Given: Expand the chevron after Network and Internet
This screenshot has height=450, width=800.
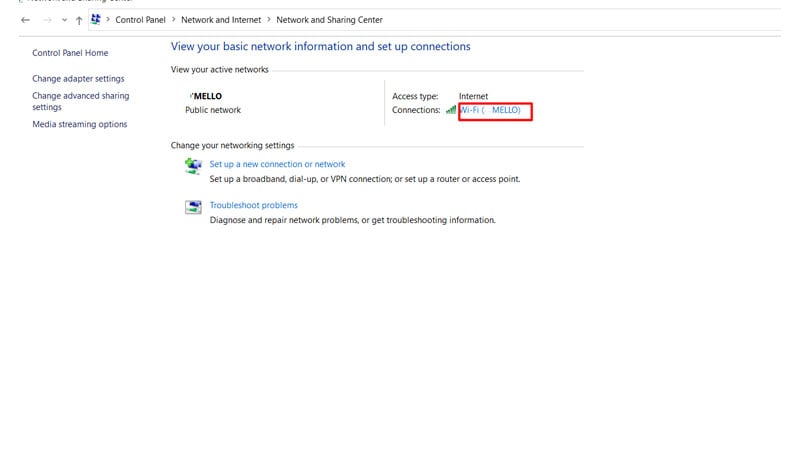Looking at the screenshot, I should tap(269, 19).
